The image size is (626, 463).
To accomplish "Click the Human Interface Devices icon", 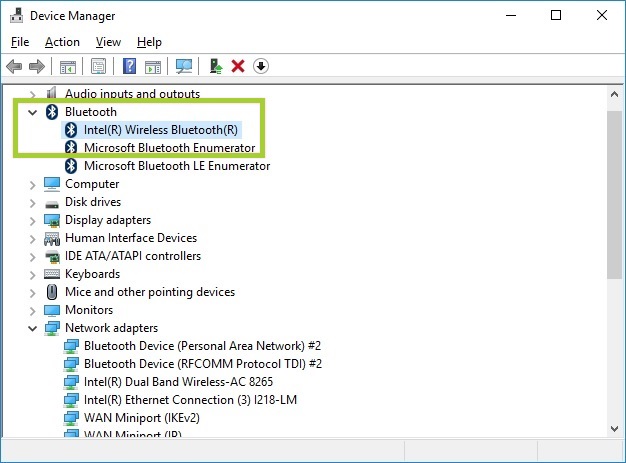I will pos(52,238).
